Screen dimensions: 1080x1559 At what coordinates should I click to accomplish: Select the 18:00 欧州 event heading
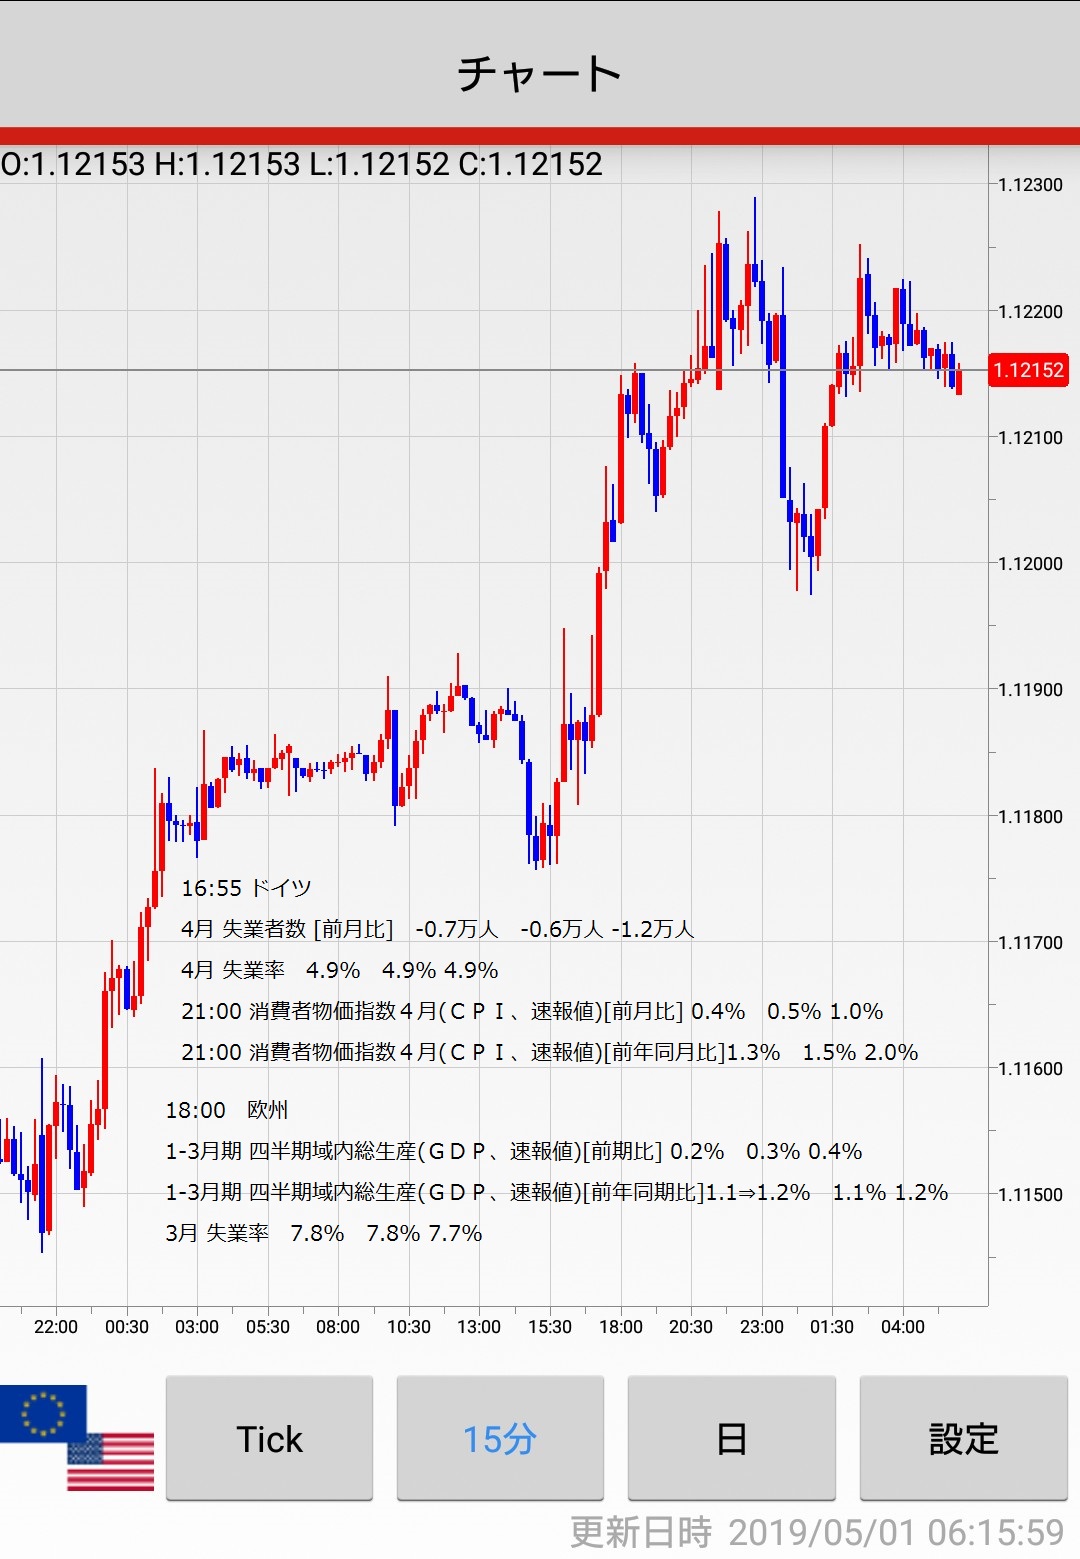pyautogui.click(x=227, y=1110)
